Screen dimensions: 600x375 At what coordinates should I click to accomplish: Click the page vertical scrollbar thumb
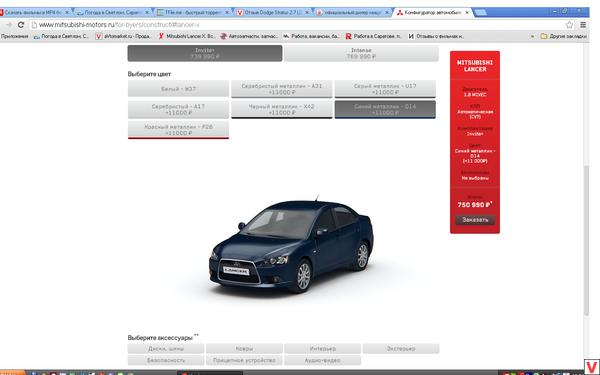586,241
